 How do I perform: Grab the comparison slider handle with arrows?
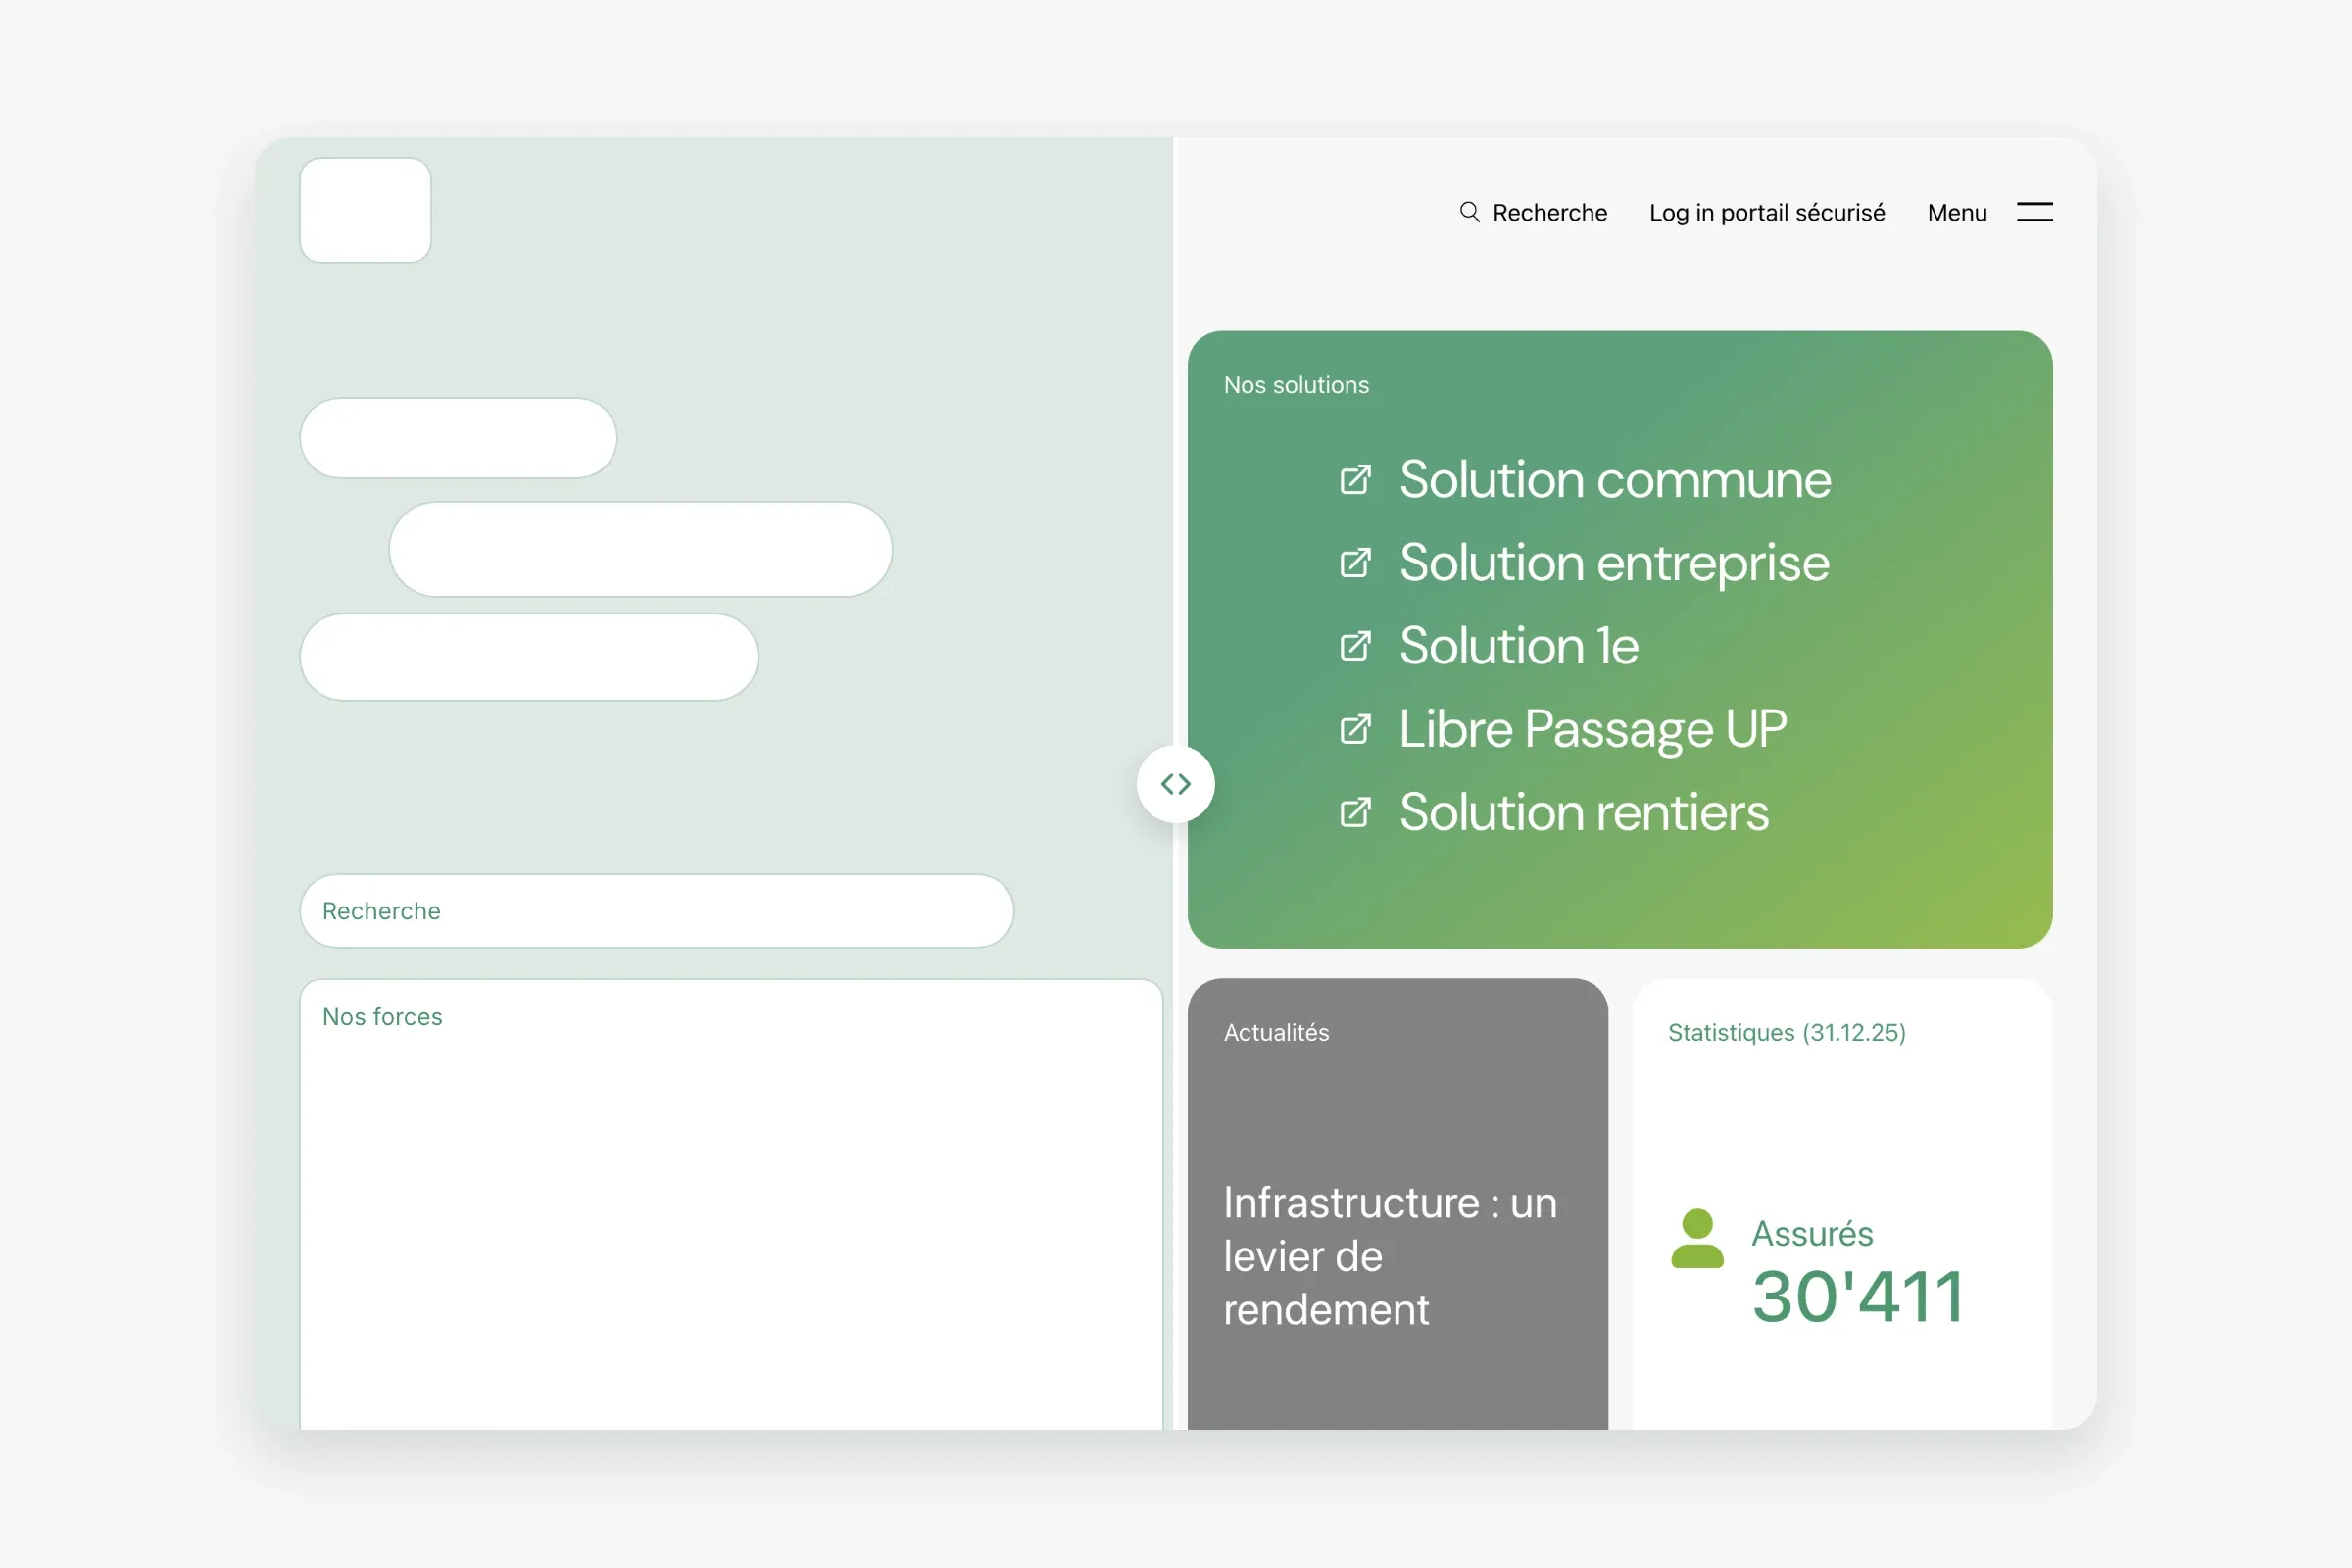1176,784
